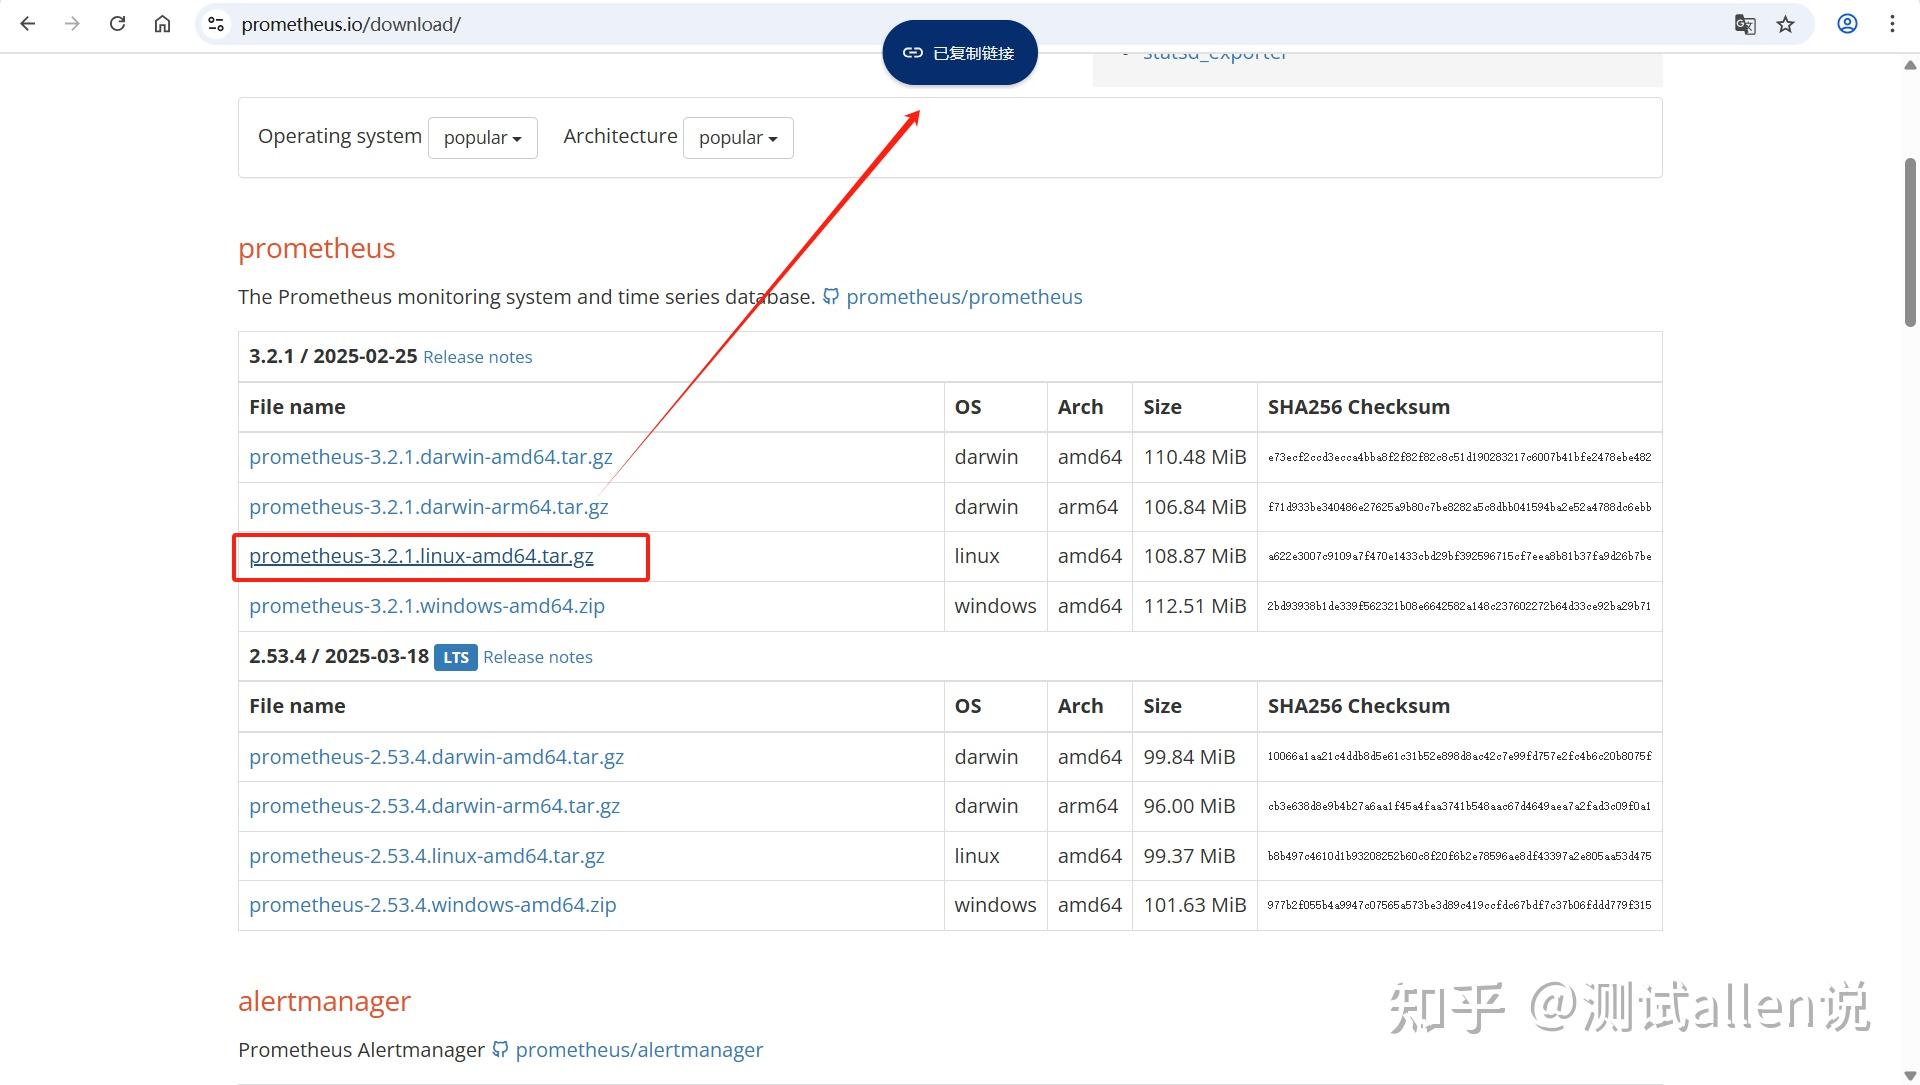
Task: Click the browser back navigation arrow
Action: click(x=27, y=24)
